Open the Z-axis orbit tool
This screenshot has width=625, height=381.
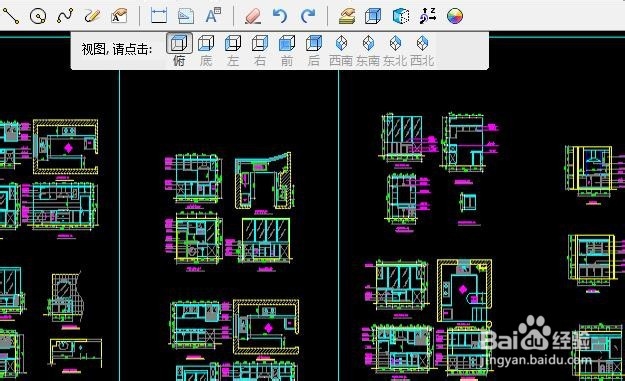tap(428, 16)
